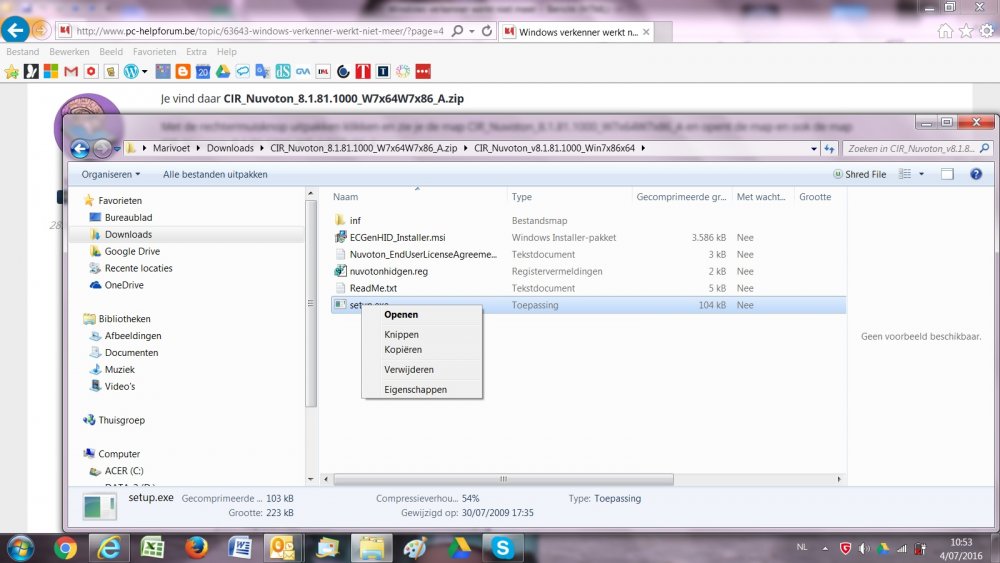The image size is (1000, 563).
Task: Click the WordPress bookmark icon
Action: pos(131,71)
